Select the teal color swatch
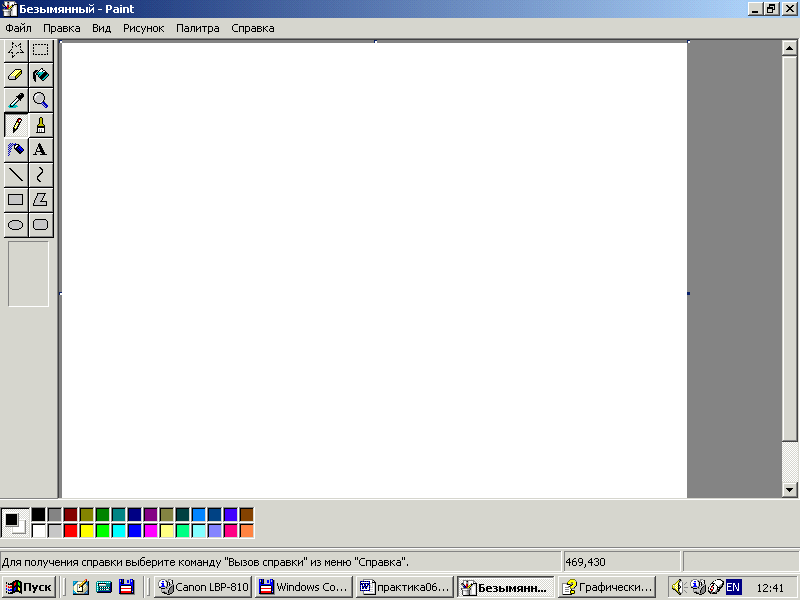 119,514
